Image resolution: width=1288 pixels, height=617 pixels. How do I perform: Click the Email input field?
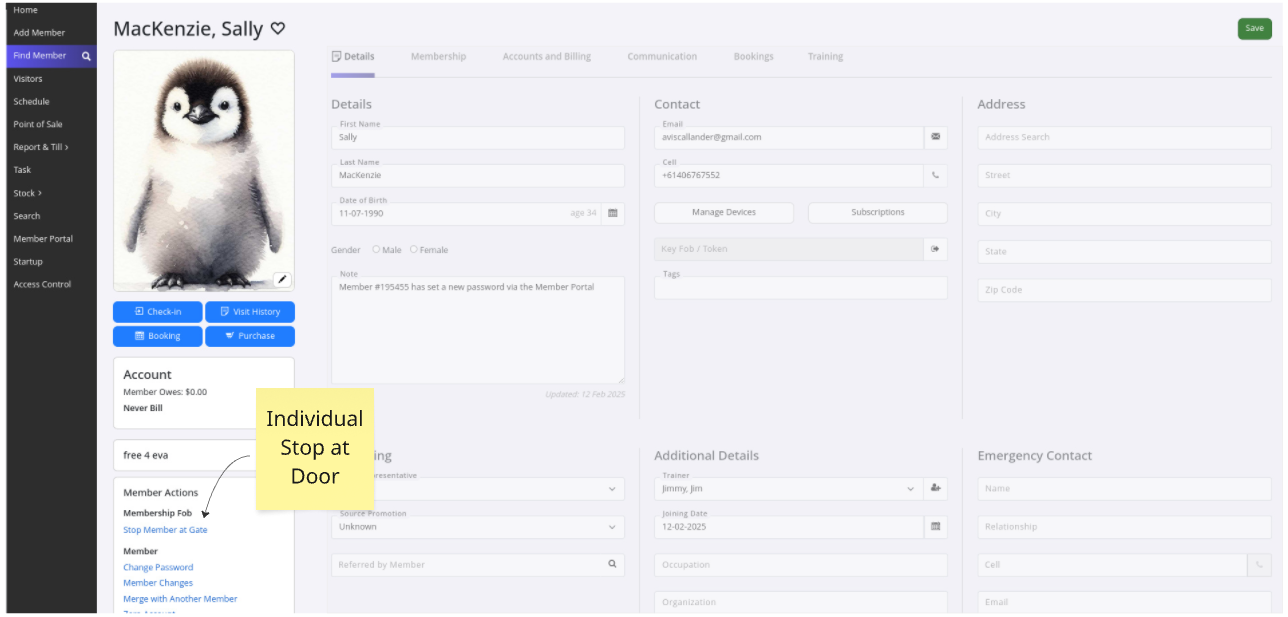click(x=789, y=137)
